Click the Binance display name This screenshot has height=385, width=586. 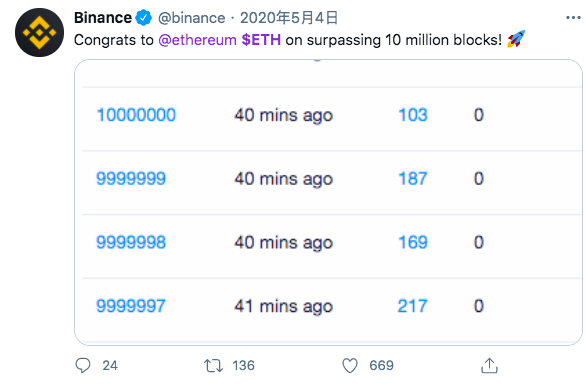(x=103, y=18)
